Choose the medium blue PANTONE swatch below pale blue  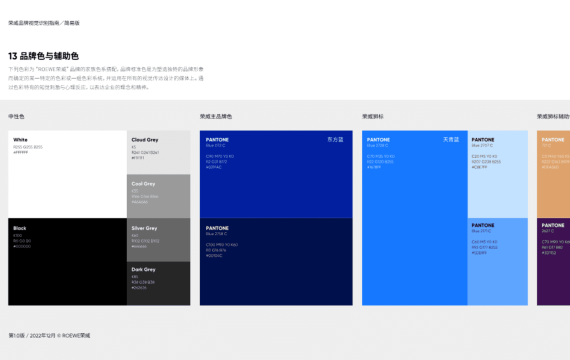[x=498, y=261]
